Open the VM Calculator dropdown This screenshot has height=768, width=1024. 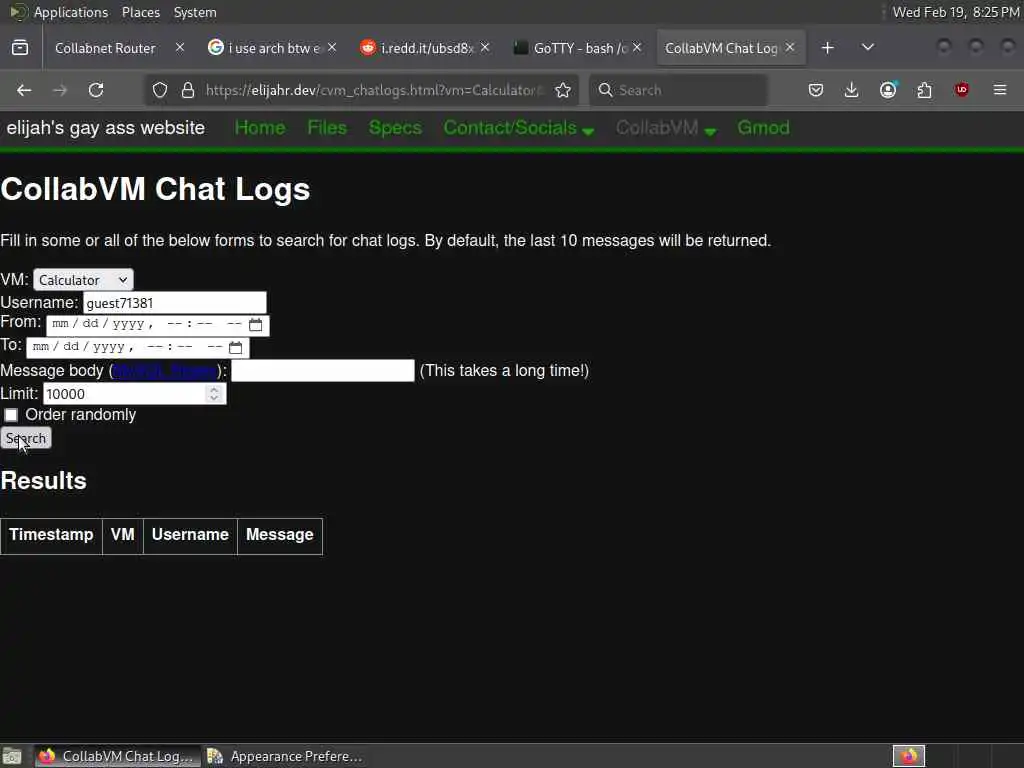[83, 280]
